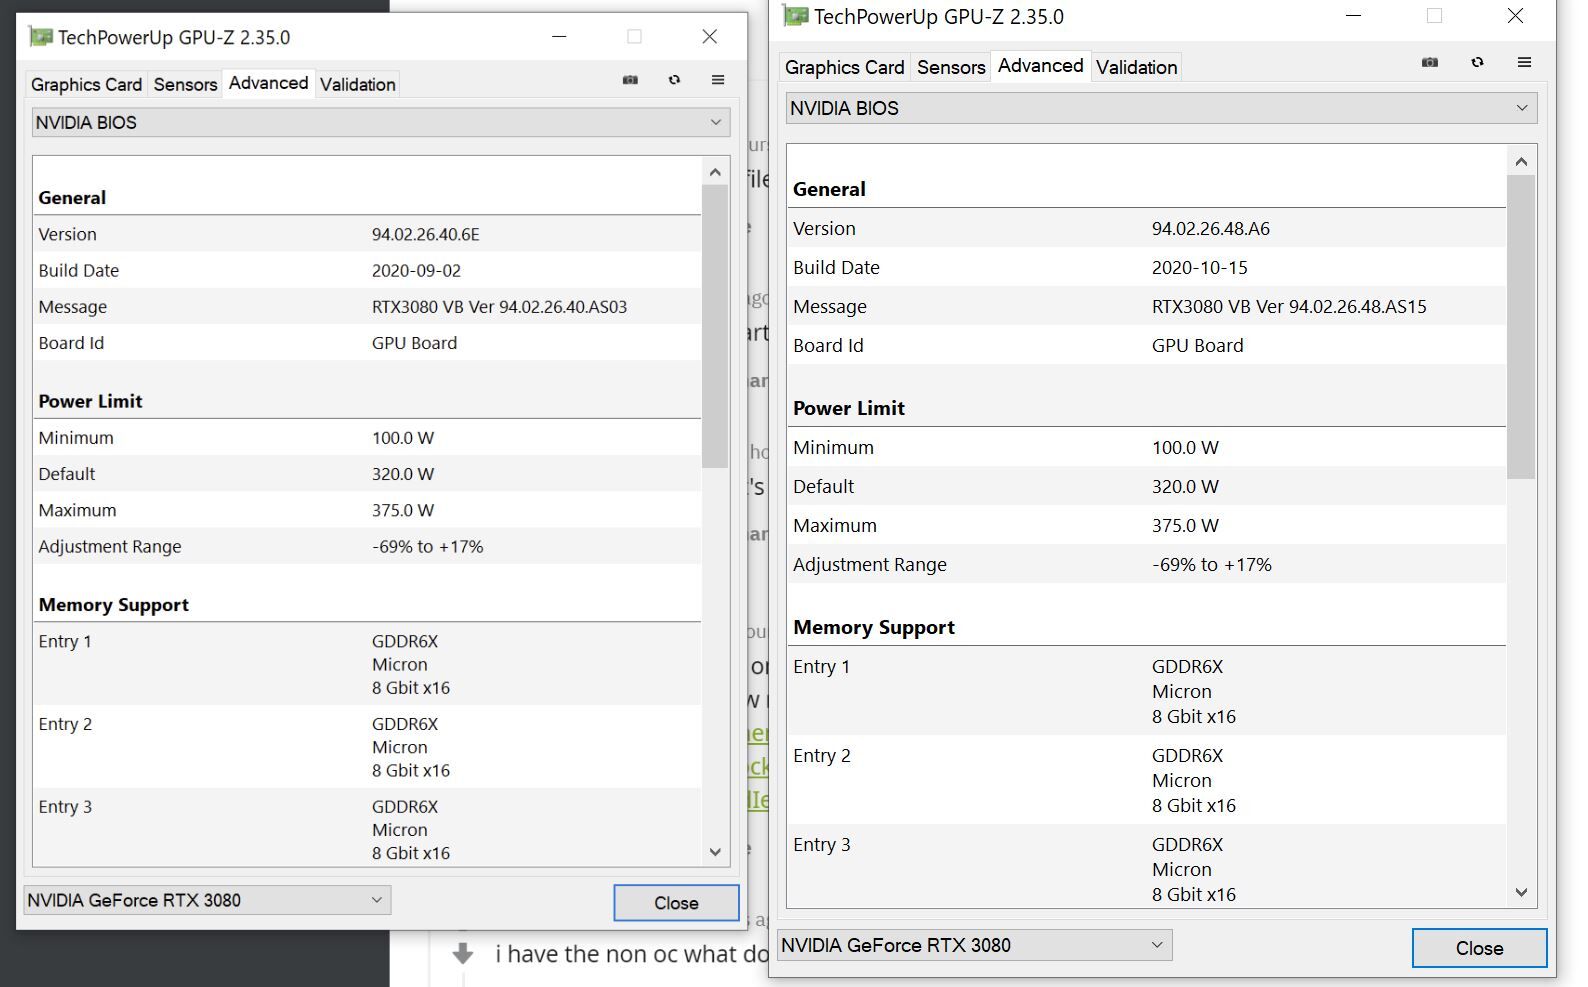
Task: Expand NVIDIA BIOS dropdown in right window
Action: (x=1161, y=108)
